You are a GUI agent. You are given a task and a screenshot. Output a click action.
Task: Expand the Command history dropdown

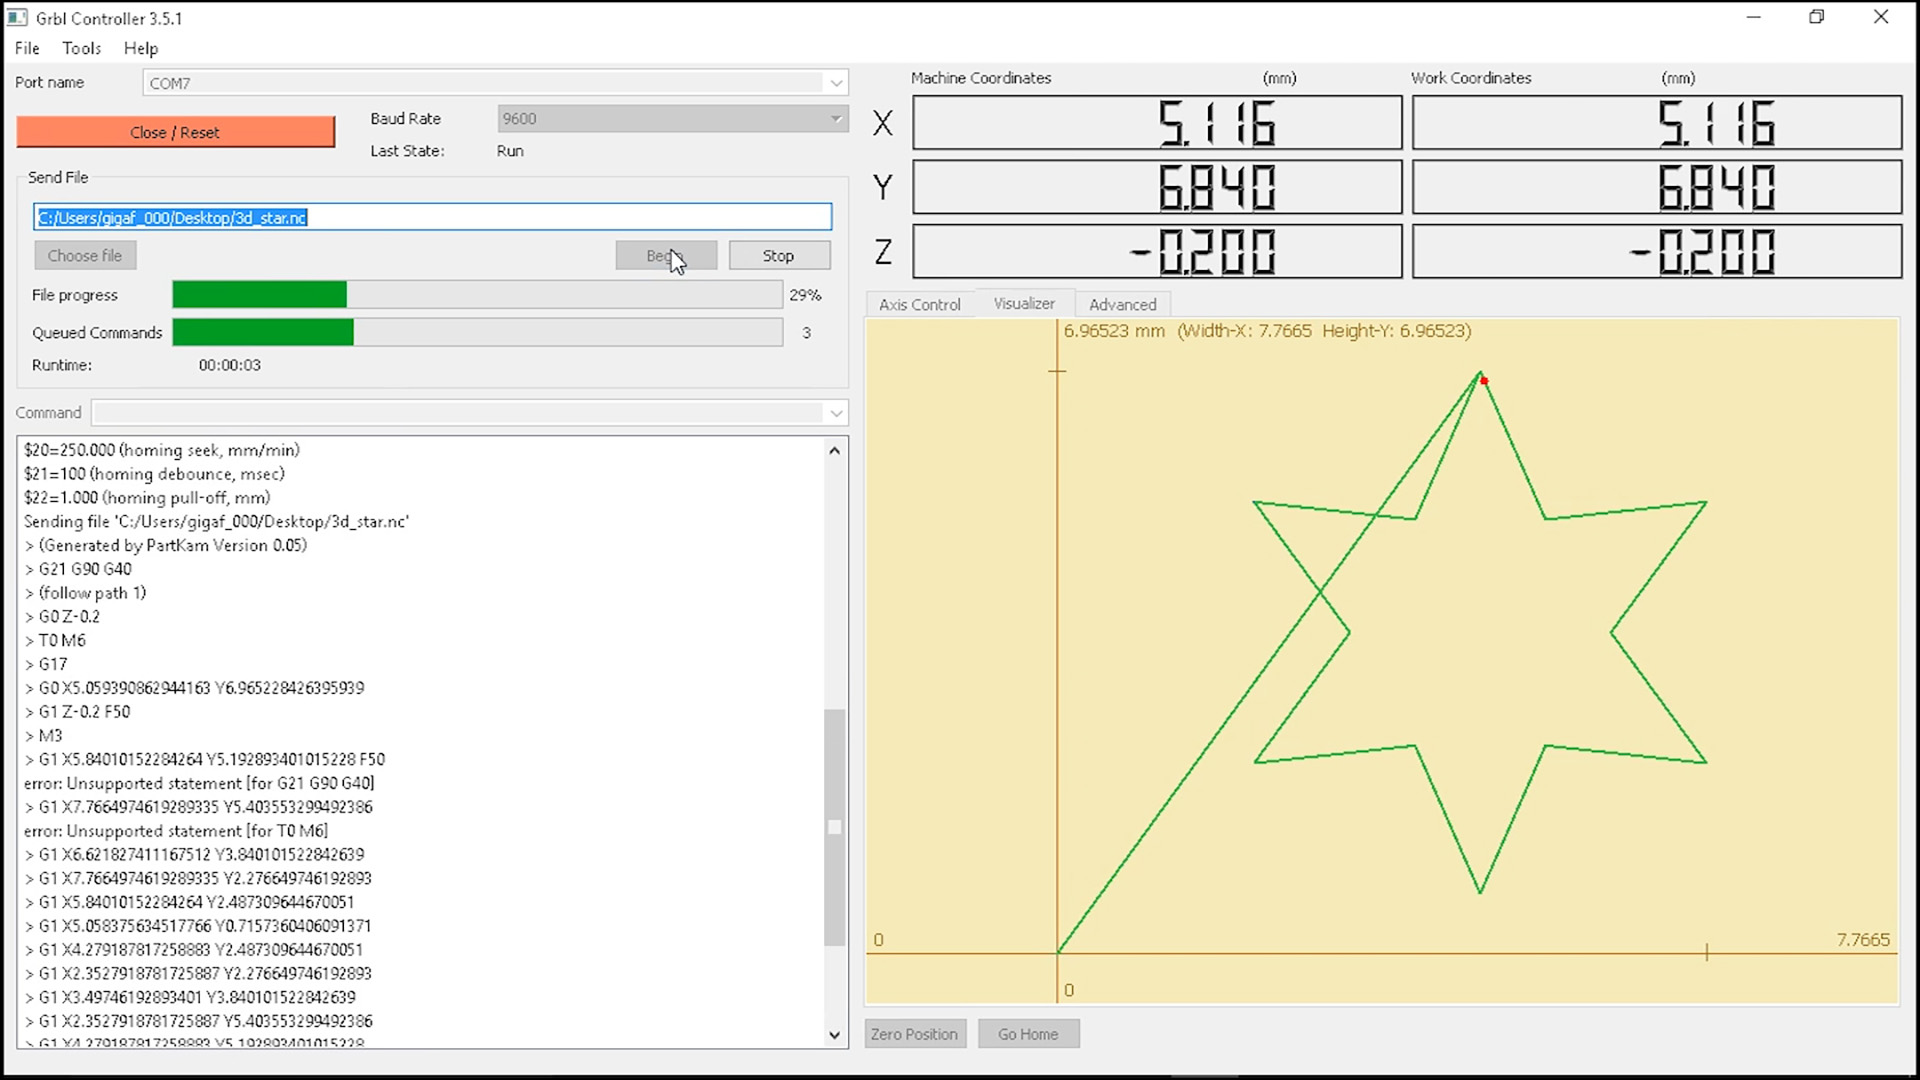click(836, 413)
